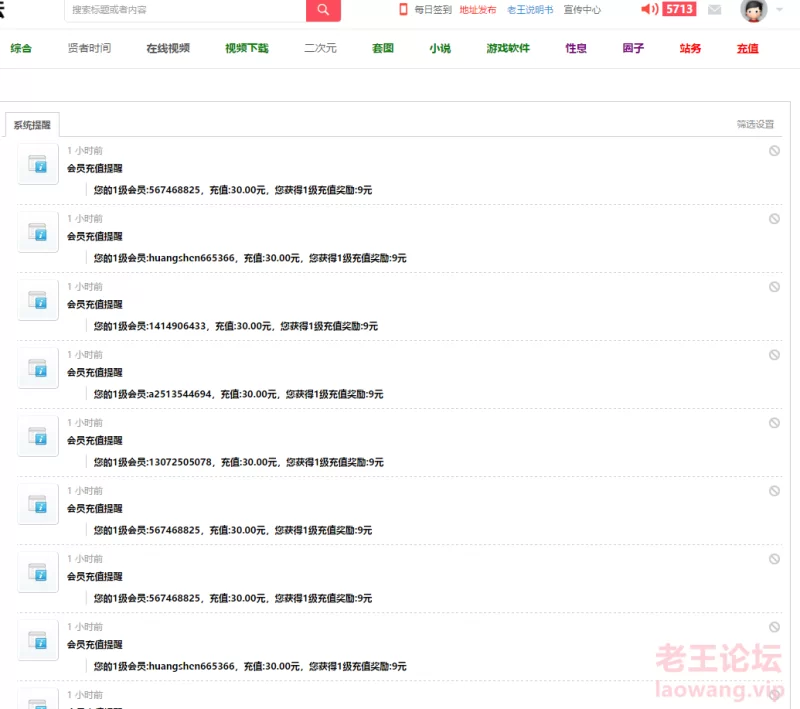Open 圈子 from the navigation bar

(x=633, y=48)
